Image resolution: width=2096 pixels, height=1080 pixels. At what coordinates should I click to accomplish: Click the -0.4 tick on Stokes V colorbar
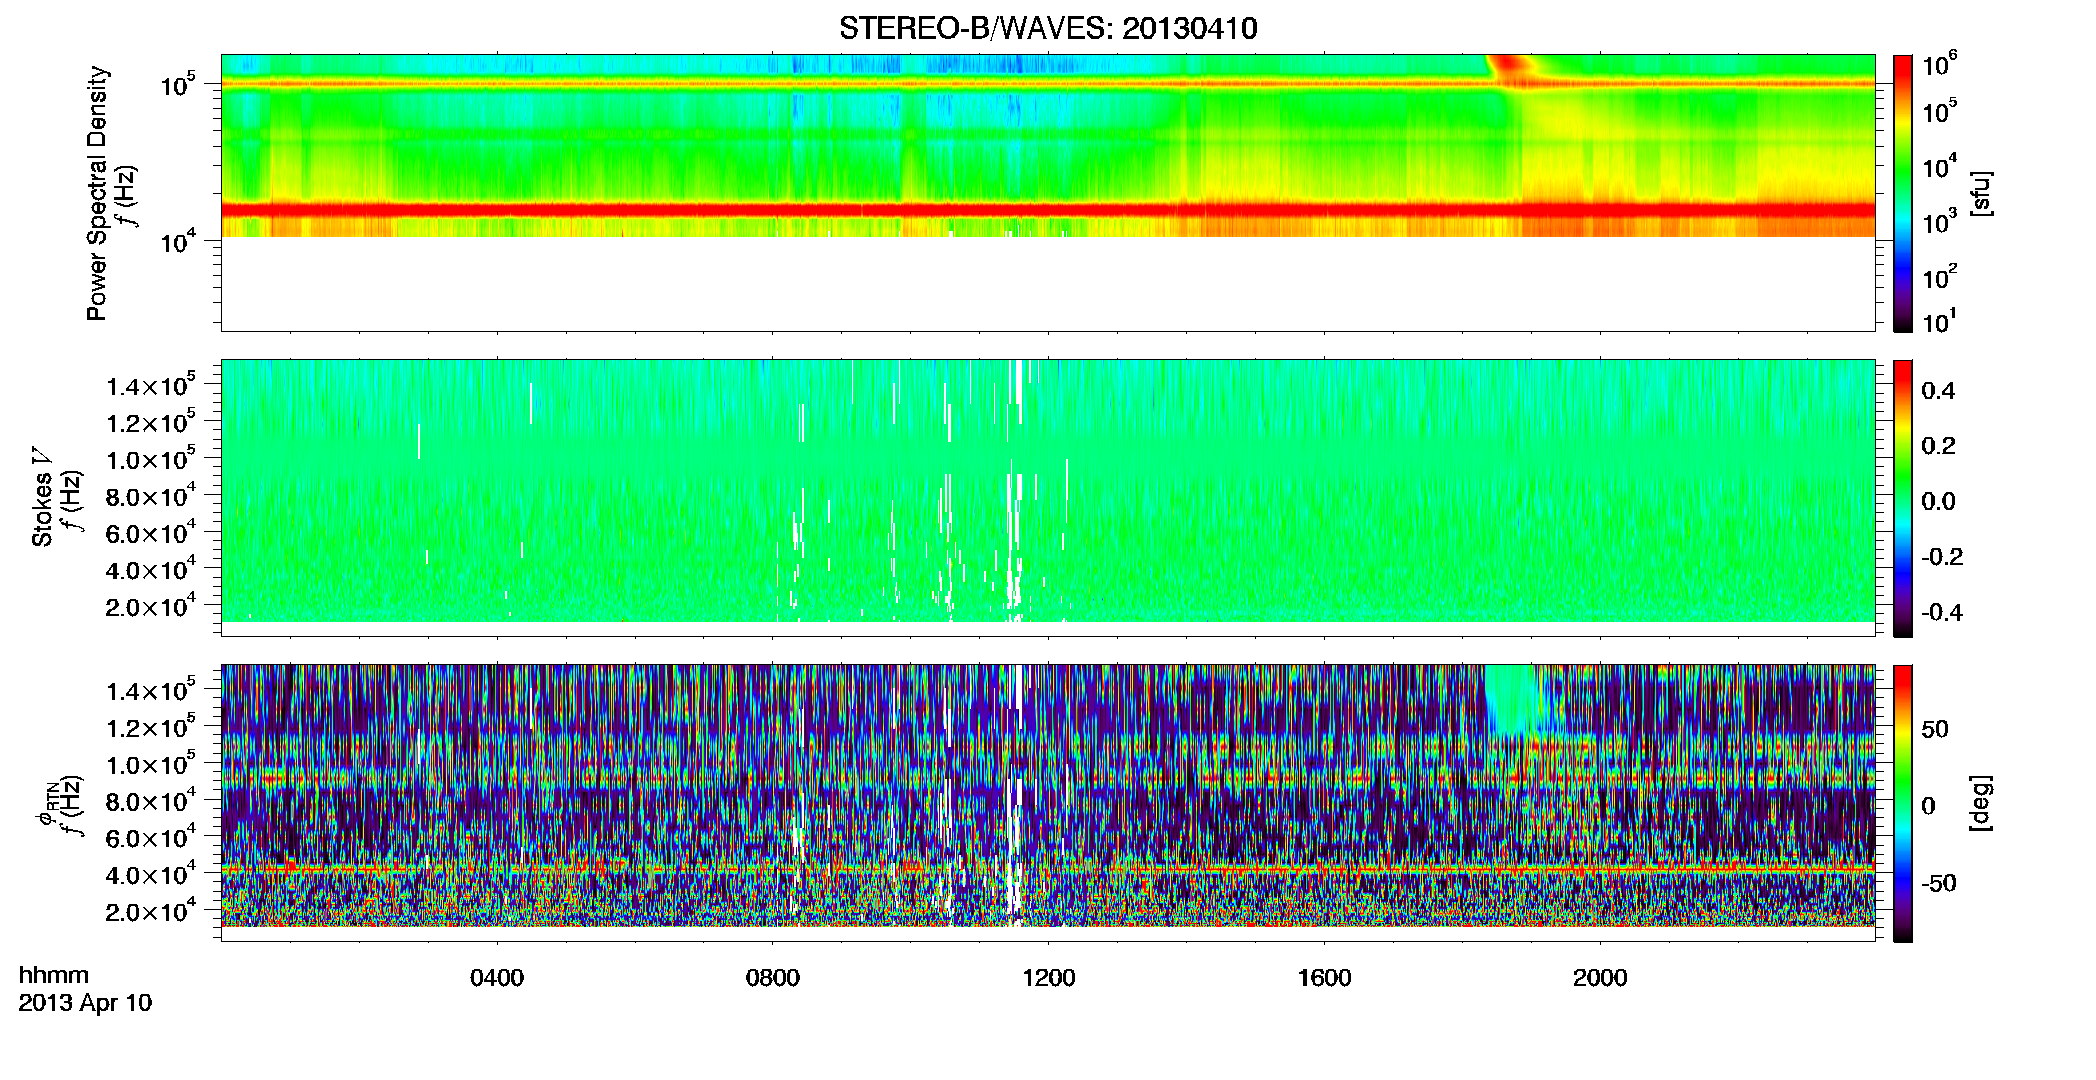point(1942,612)
